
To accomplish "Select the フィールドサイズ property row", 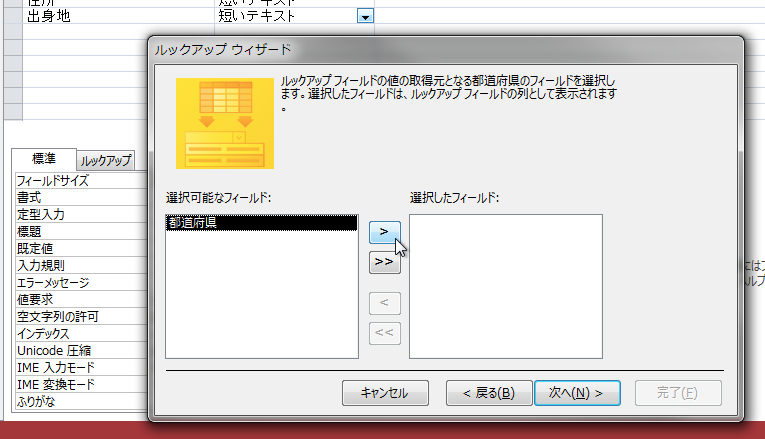I will point(81,180).
